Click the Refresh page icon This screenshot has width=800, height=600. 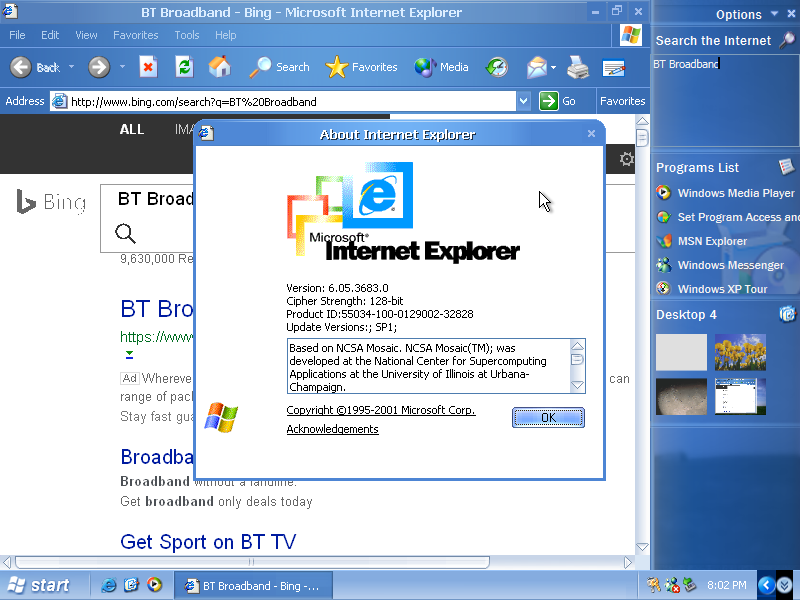click(x=183, y=67)
